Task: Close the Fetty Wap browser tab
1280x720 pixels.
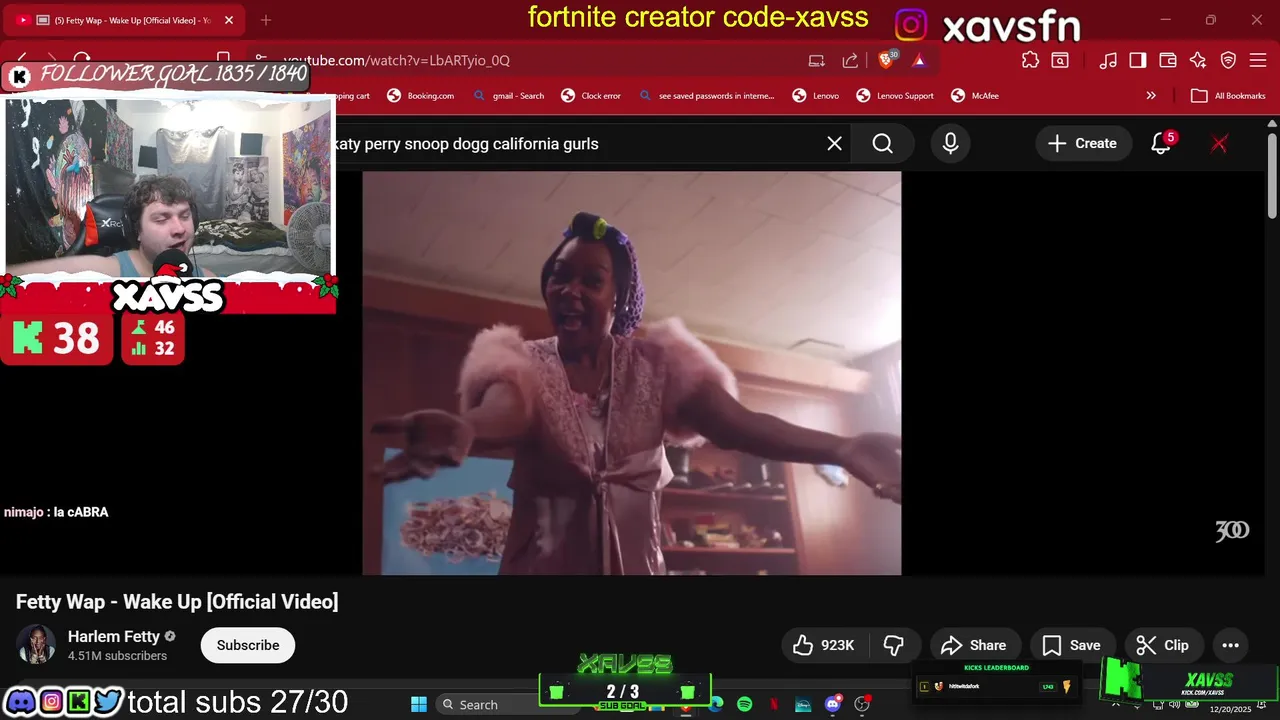Action: point(229,20)
